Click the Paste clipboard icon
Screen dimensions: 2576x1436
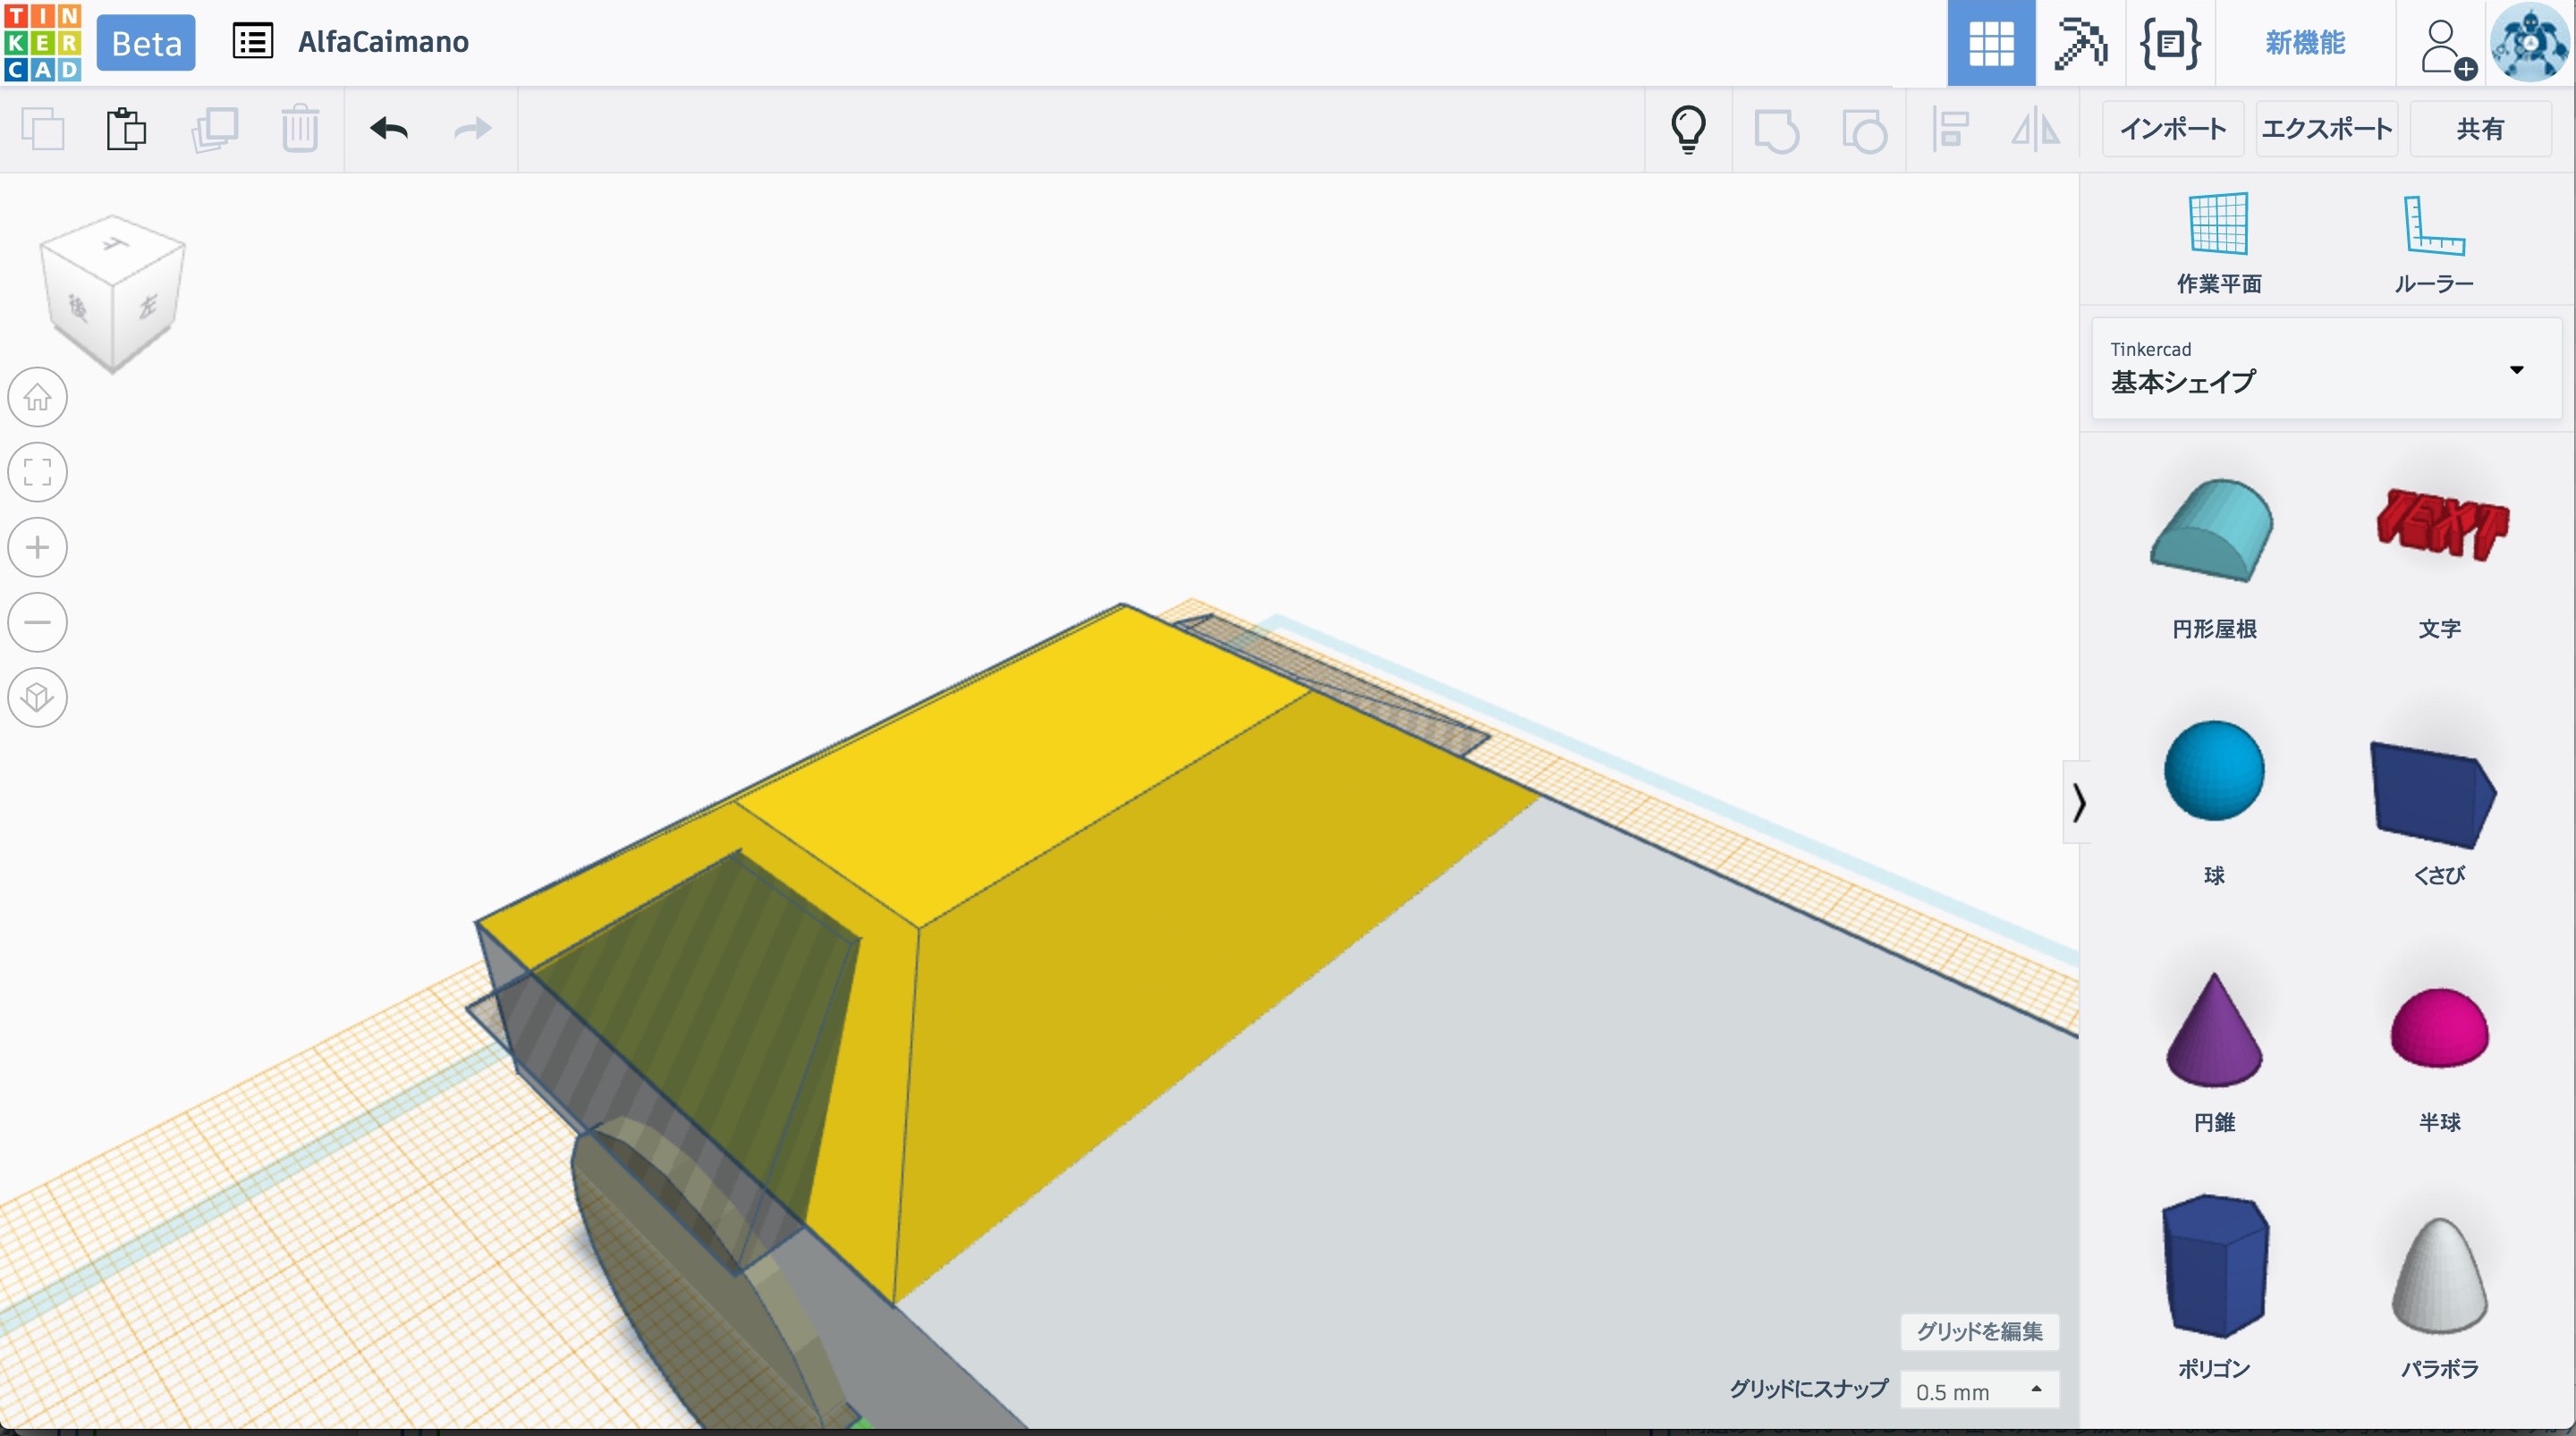(x=126, y=129)
